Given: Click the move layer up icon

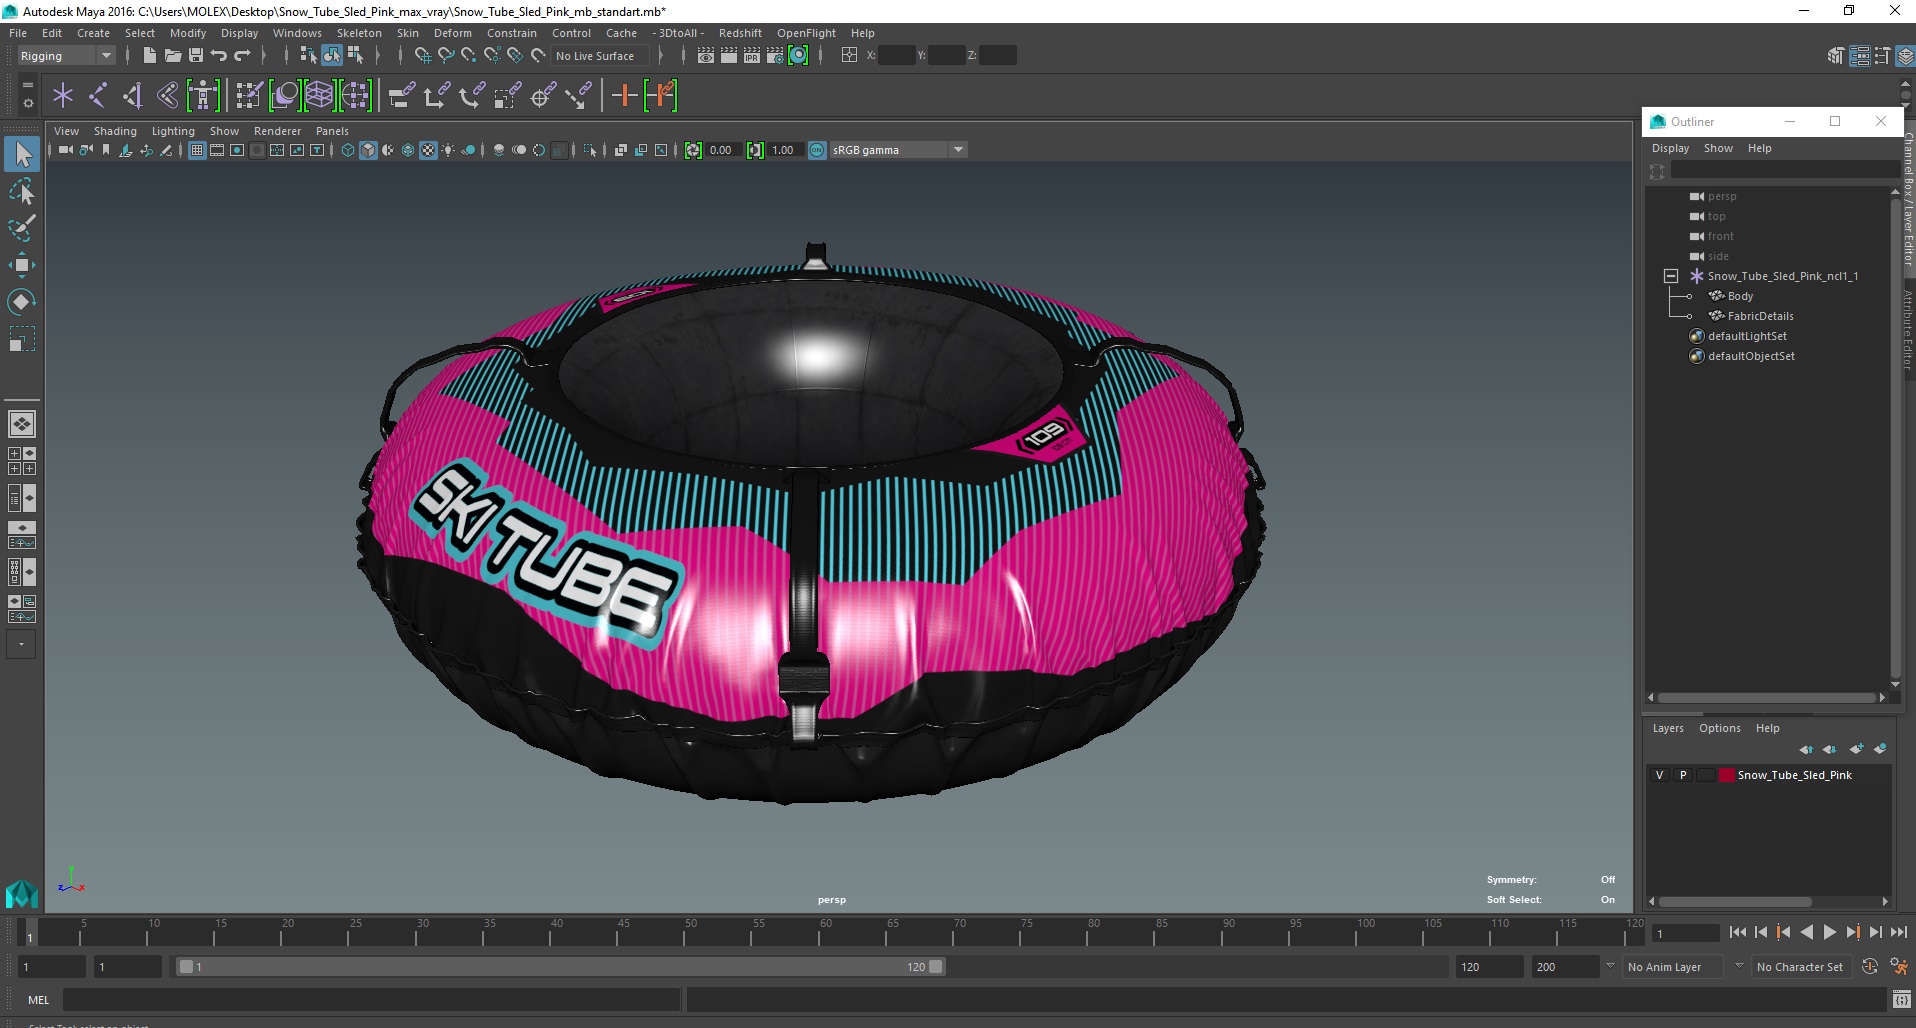Looking at the screenshot, I should (1806, 749).
